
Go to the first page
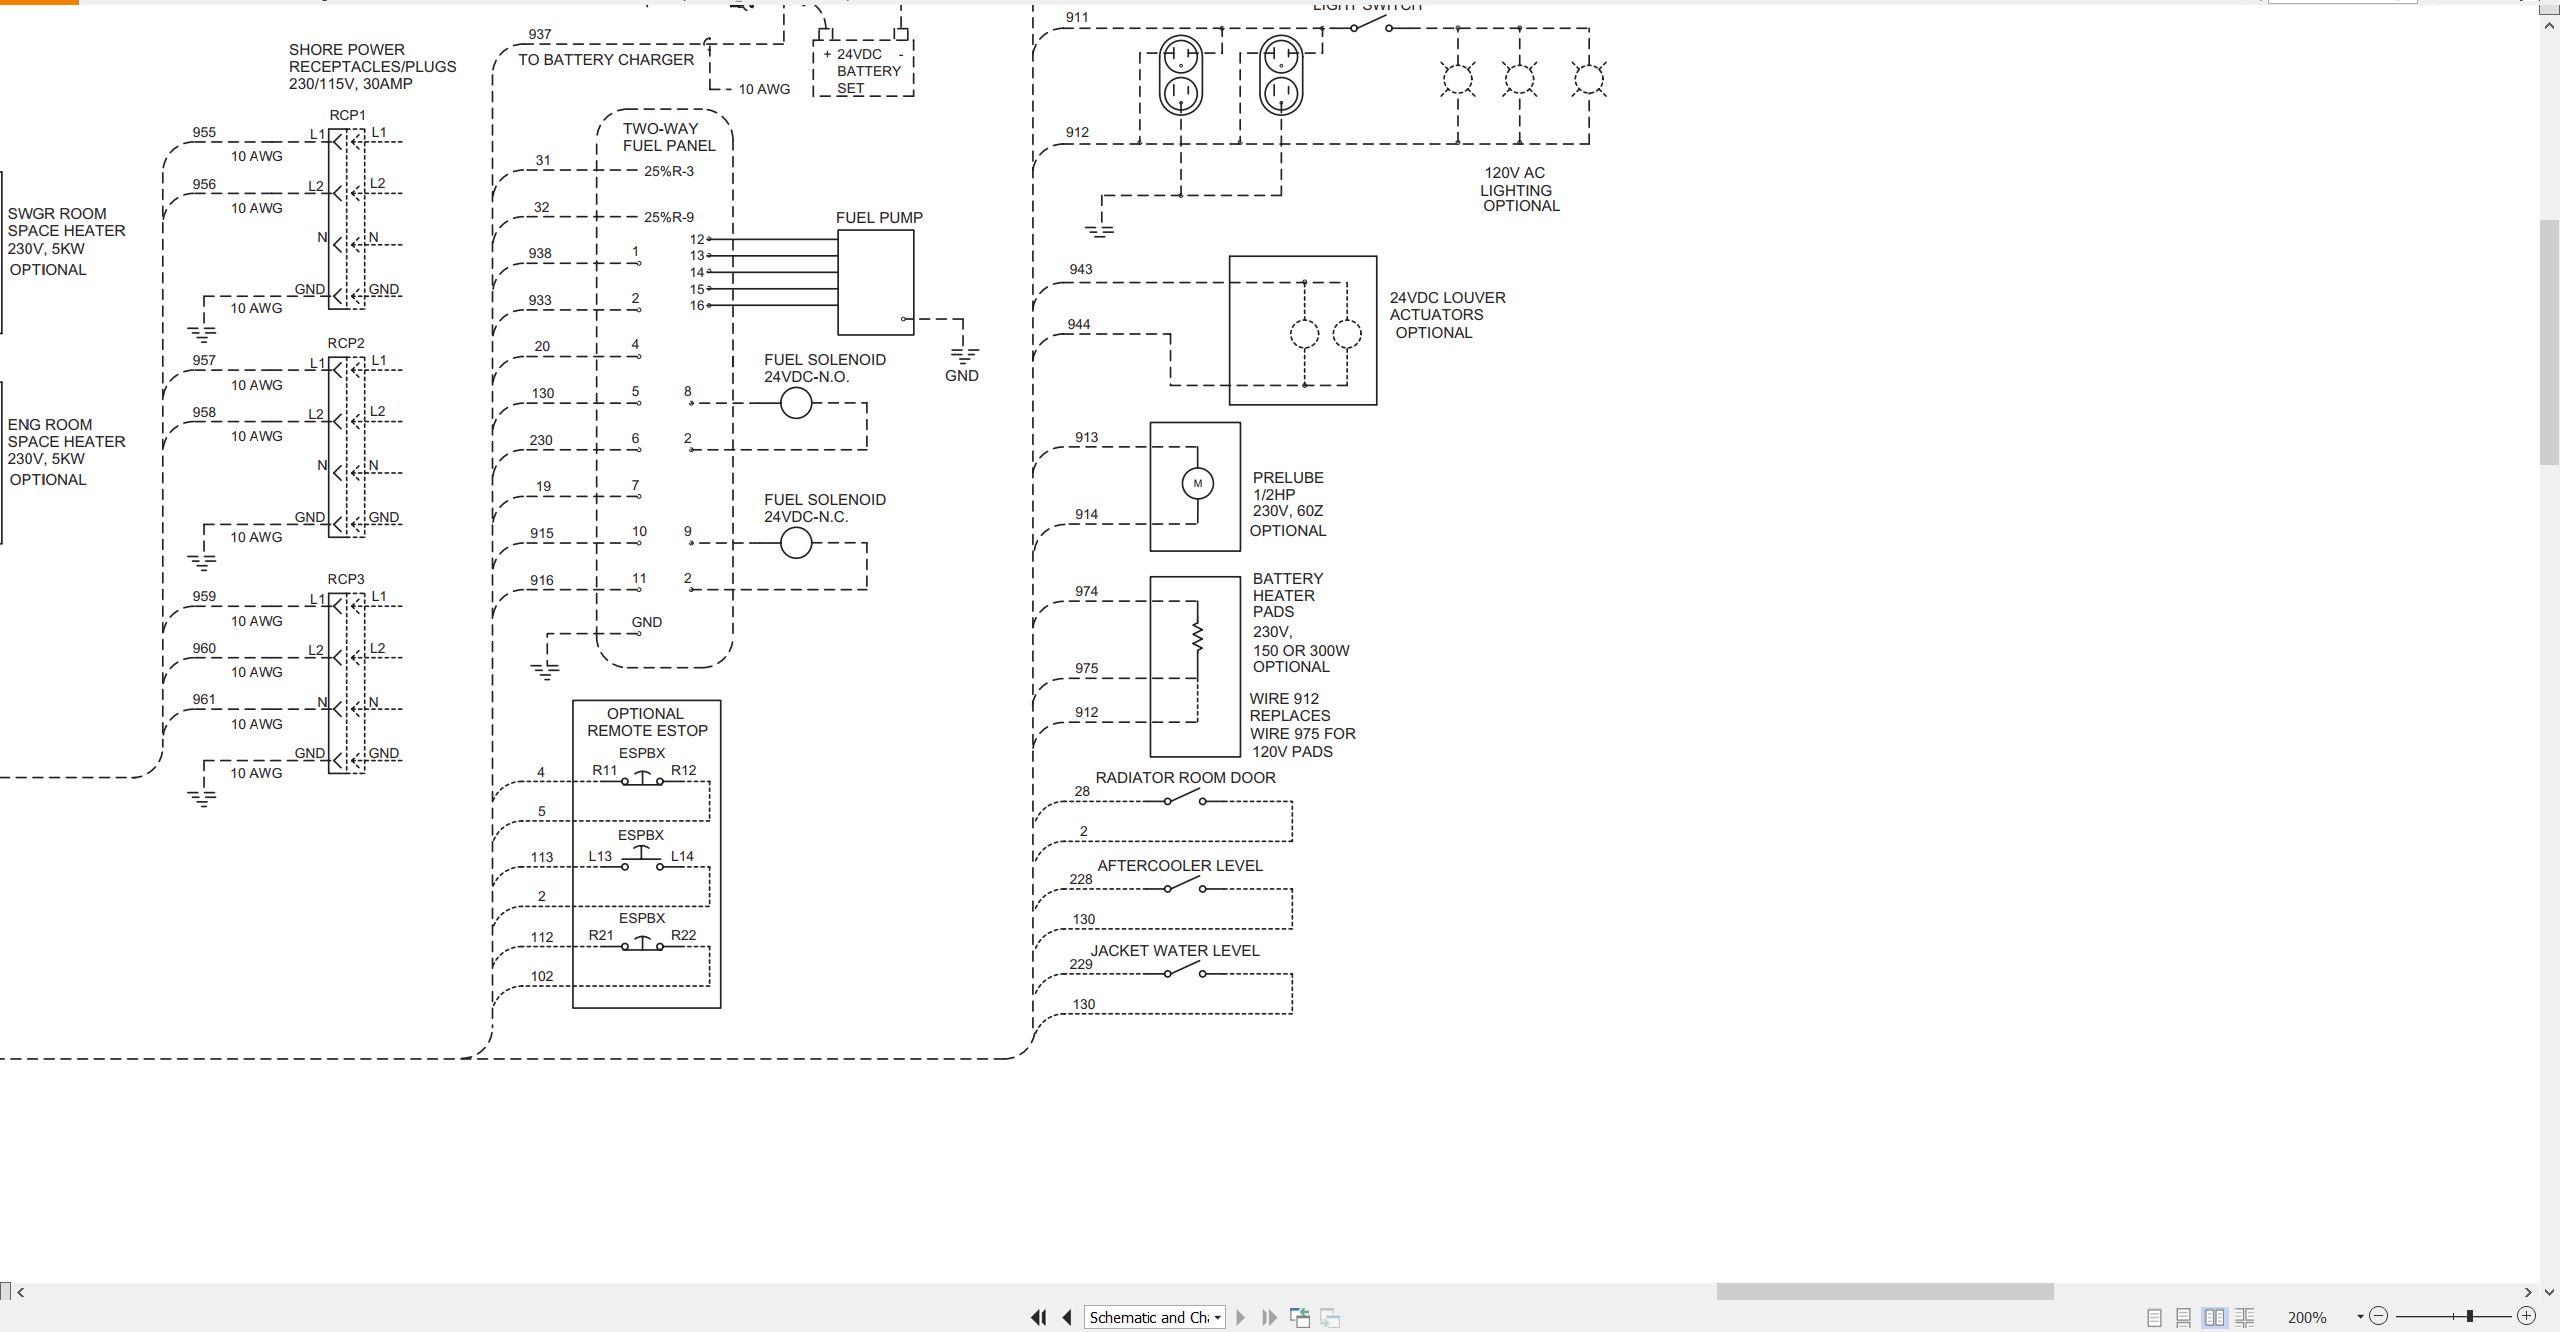point(1038,1317)
